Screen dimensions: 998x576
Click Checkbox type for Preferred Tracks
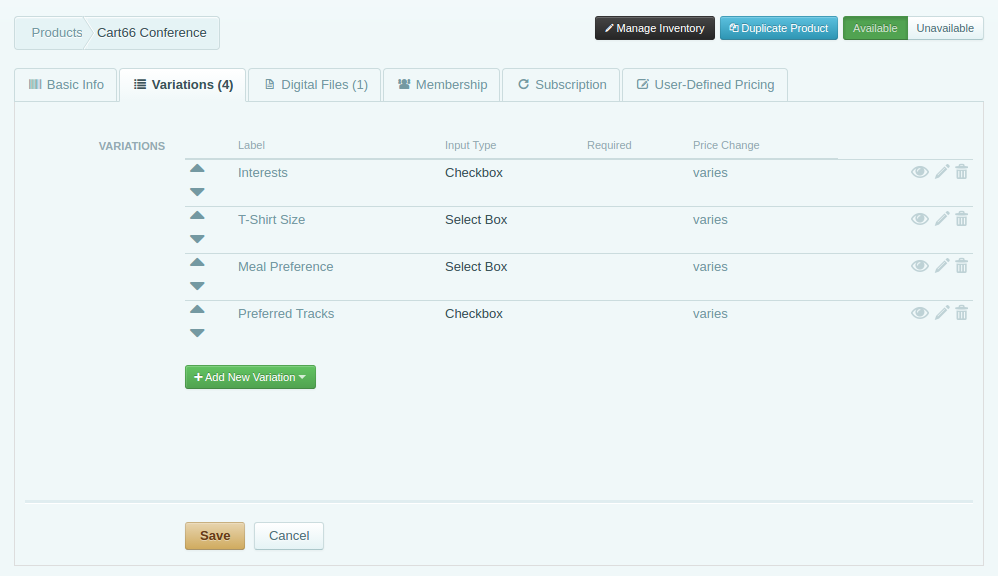tap(474, 314)
